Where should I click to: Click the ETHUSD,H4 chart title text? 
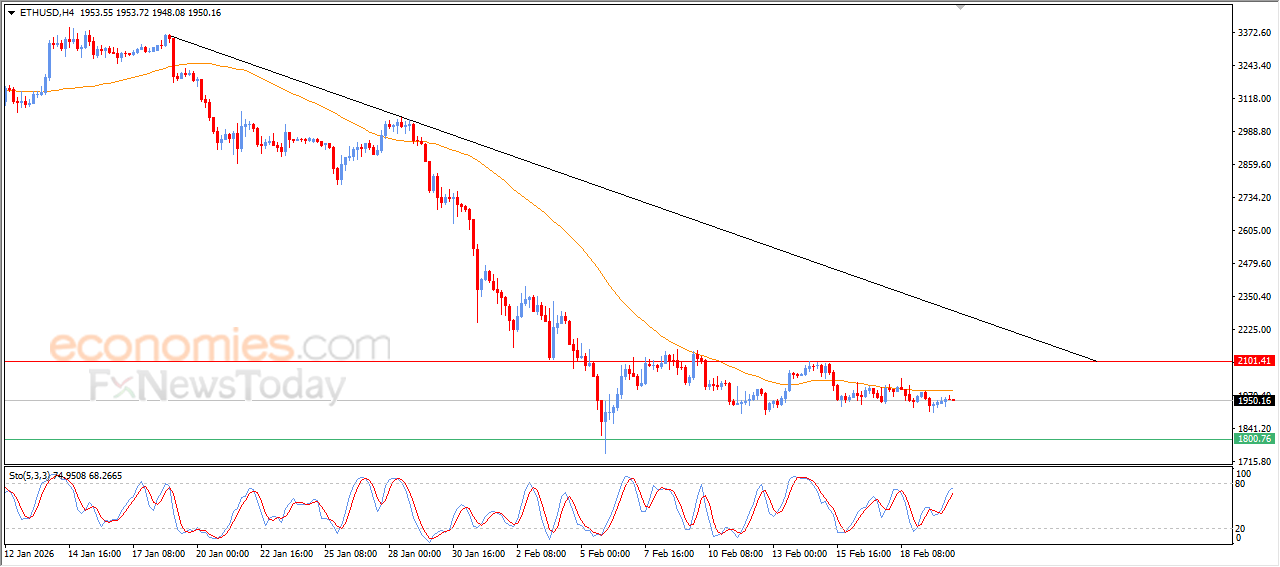tap(46, 13)
